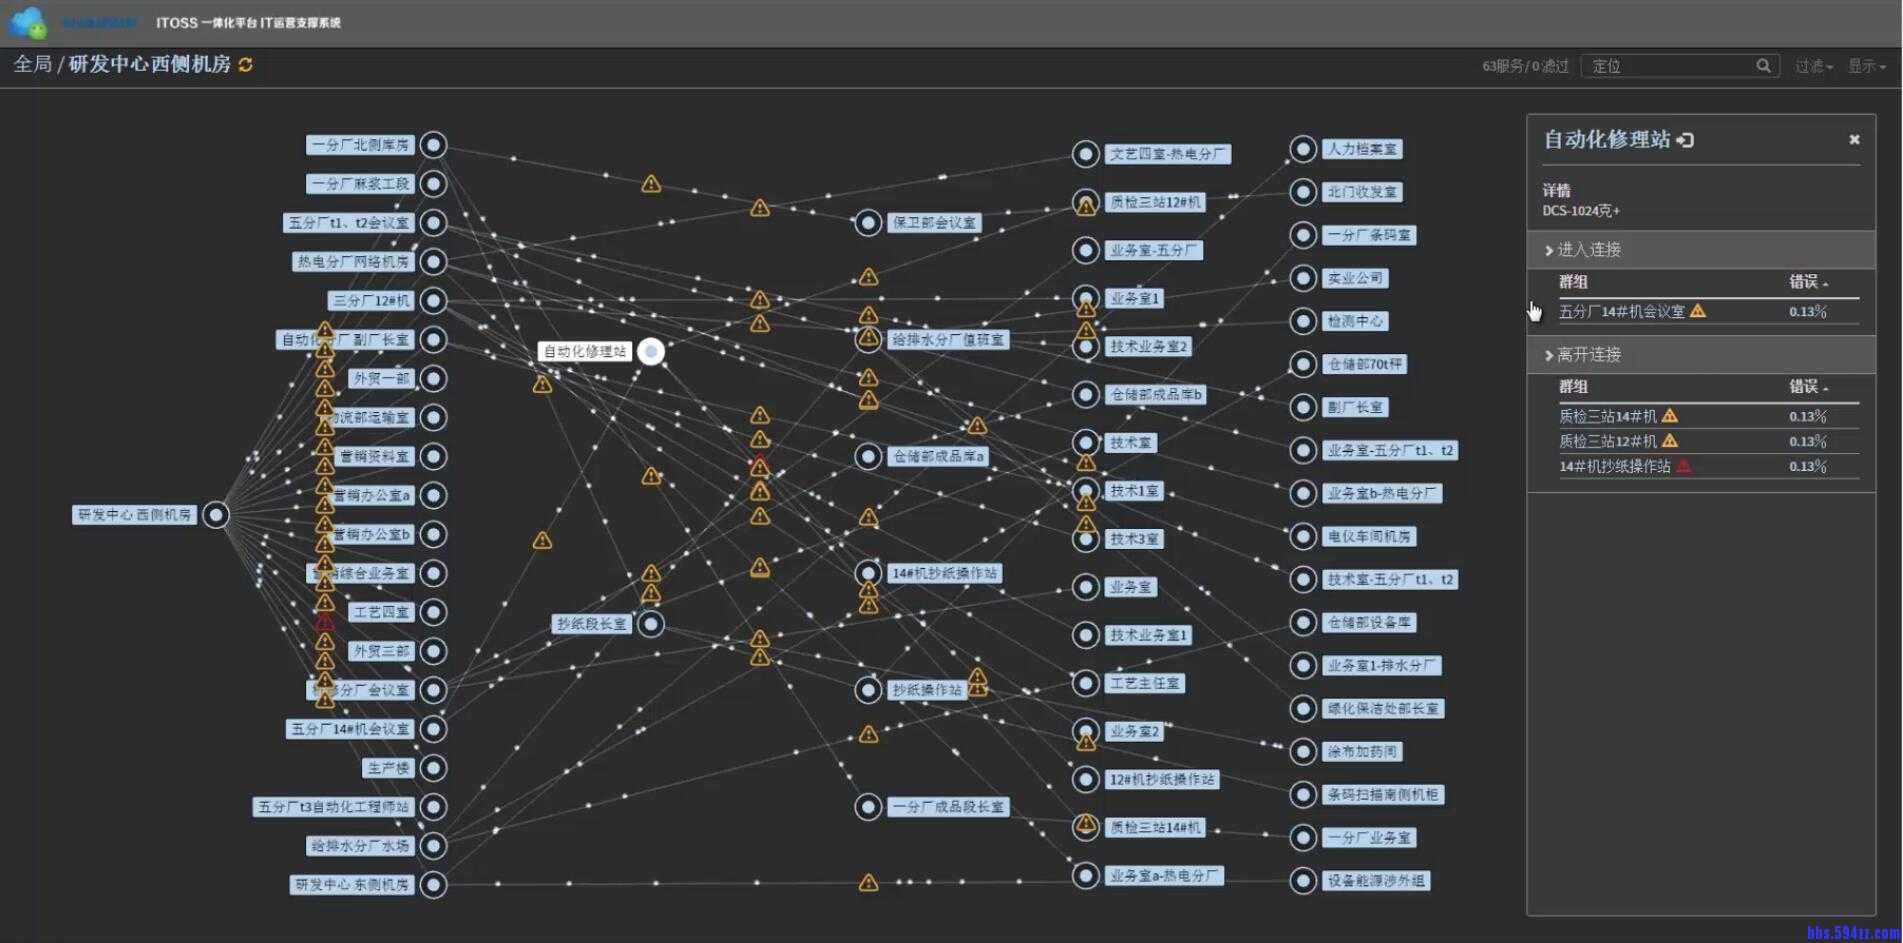Image resolution: width=1903 pixels, height=943 pixels.
Task: Sort incoming connections by 错误 column
Action: click(x=1807, y=282)
